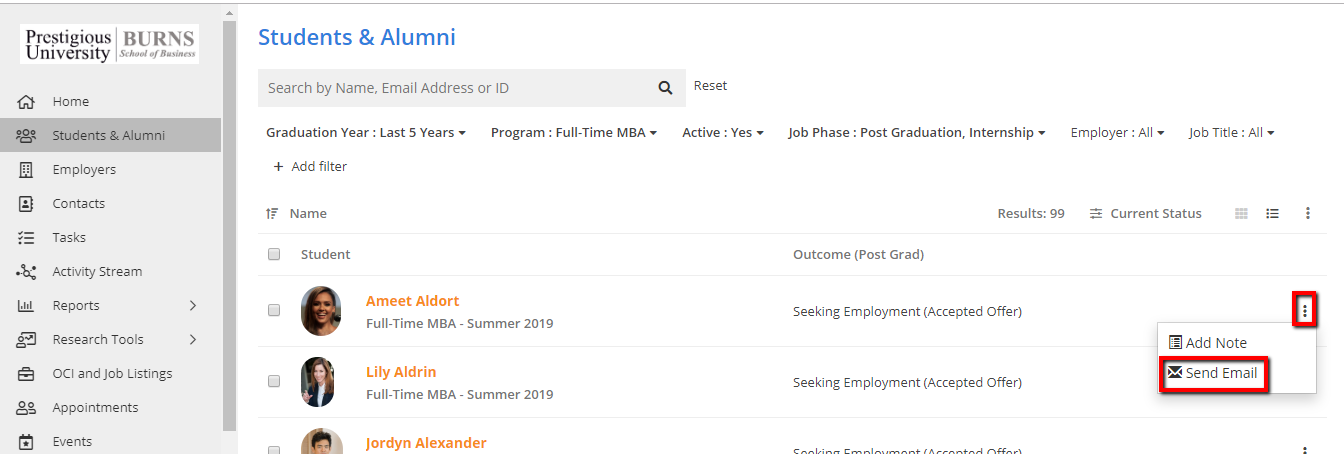Expand the Program filter dropdown

point(573,133)
